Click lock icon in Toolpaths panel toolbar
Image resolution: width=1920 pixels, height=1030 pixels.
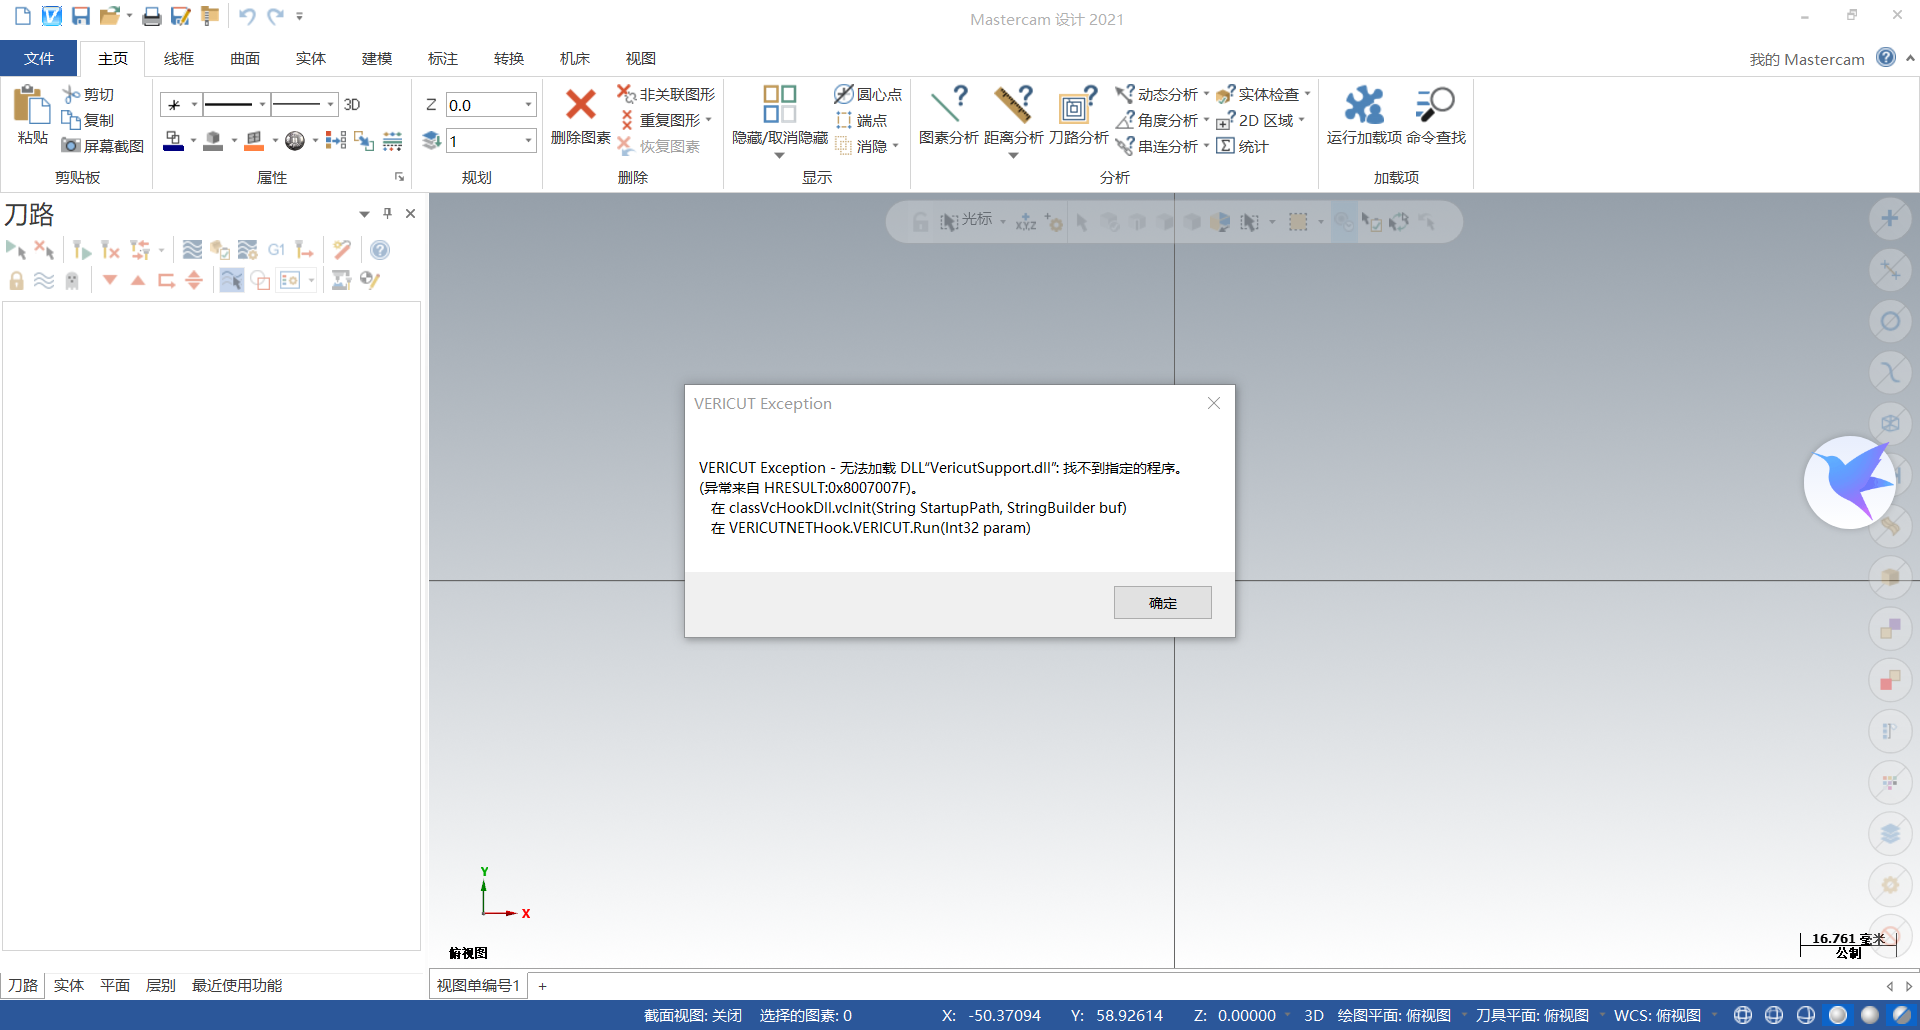coord(16,280)
